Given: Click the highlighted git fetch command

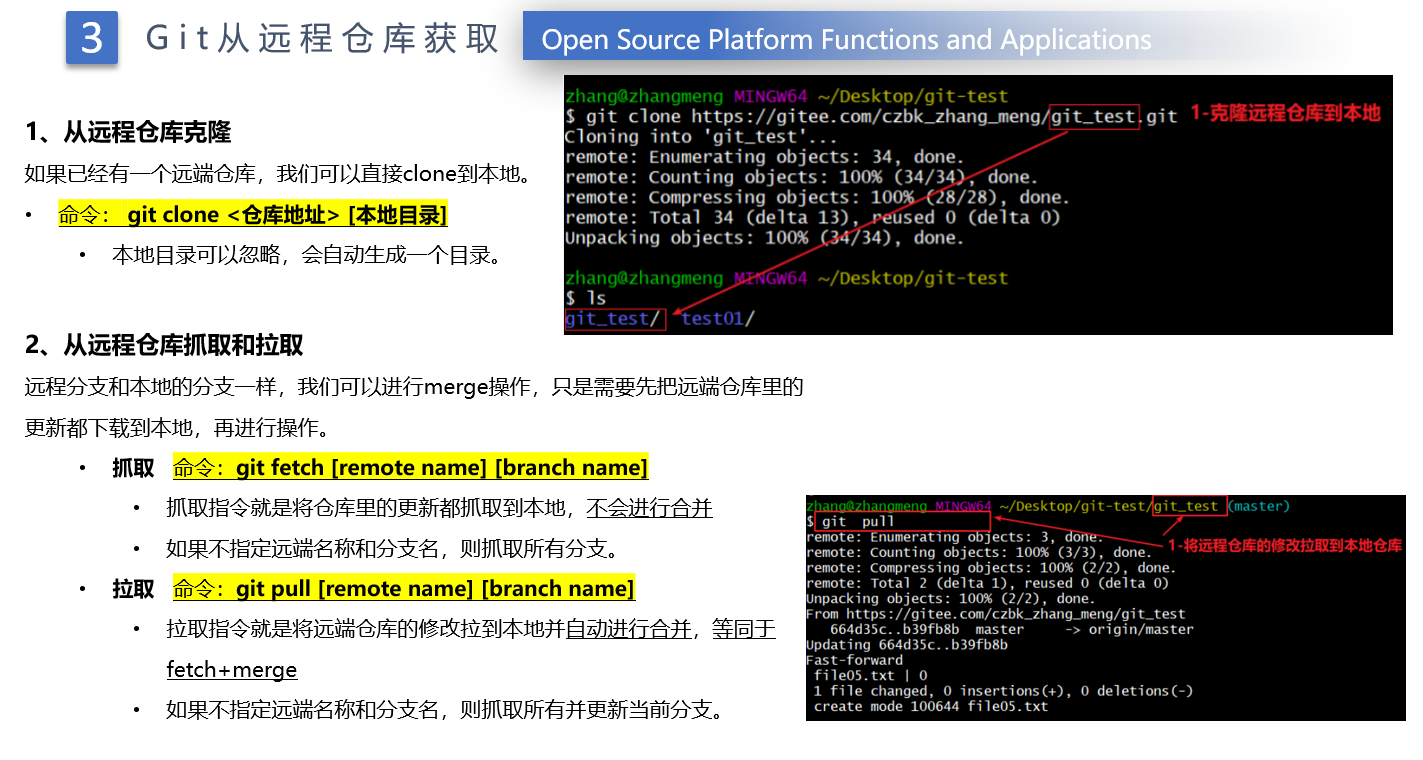Looking at the screenshot, I should pos(410,468).
